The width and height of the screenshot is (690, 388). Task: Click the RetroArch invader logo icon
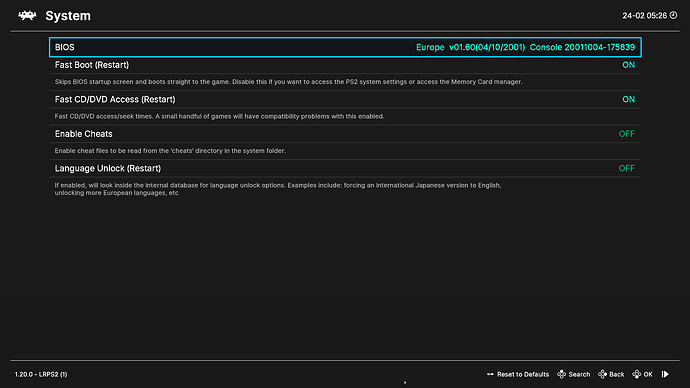27,16
